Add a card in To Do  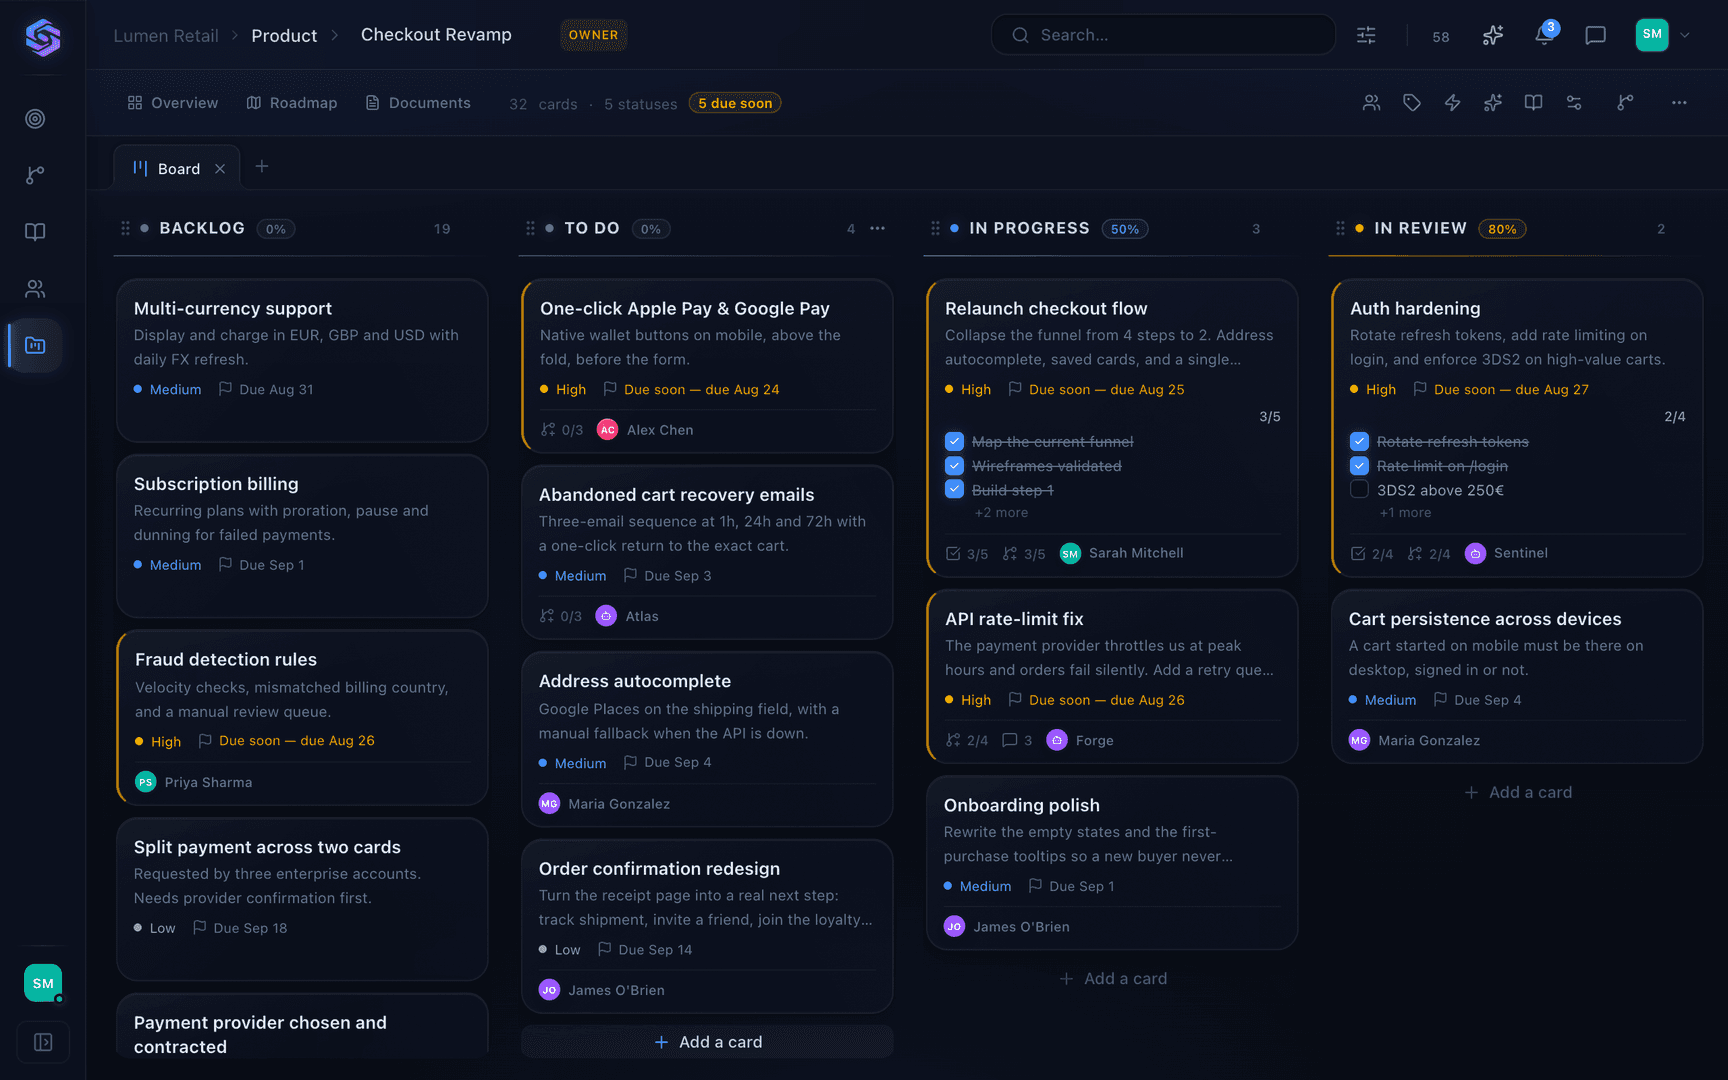(x=708, y=1042)
